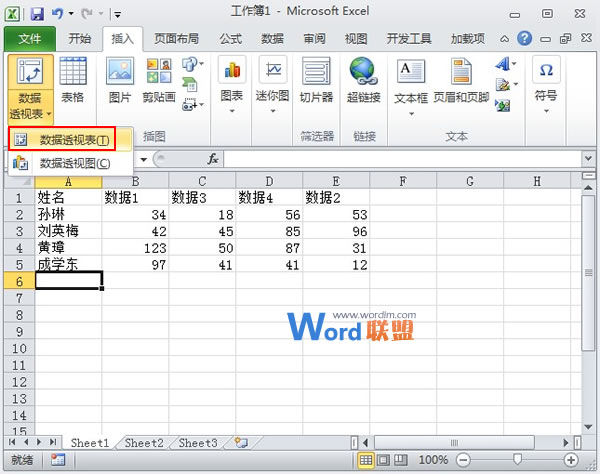Insert Picture (图片) icon

point(120,71)
